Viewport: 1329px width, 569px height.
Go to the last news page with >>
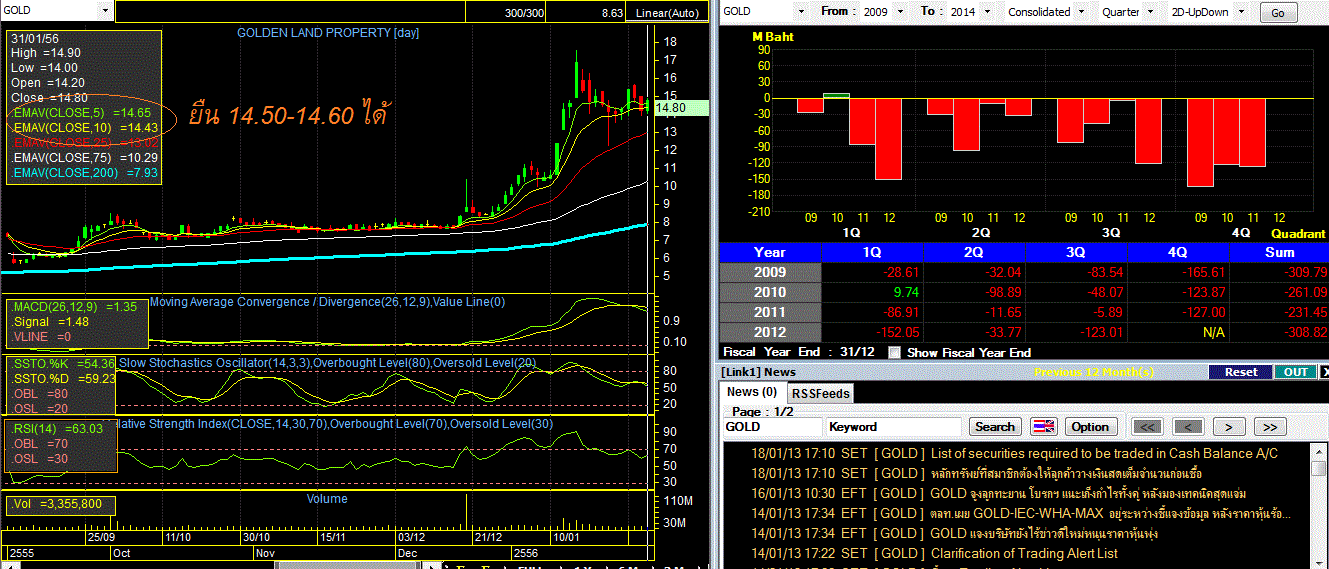1269,427
